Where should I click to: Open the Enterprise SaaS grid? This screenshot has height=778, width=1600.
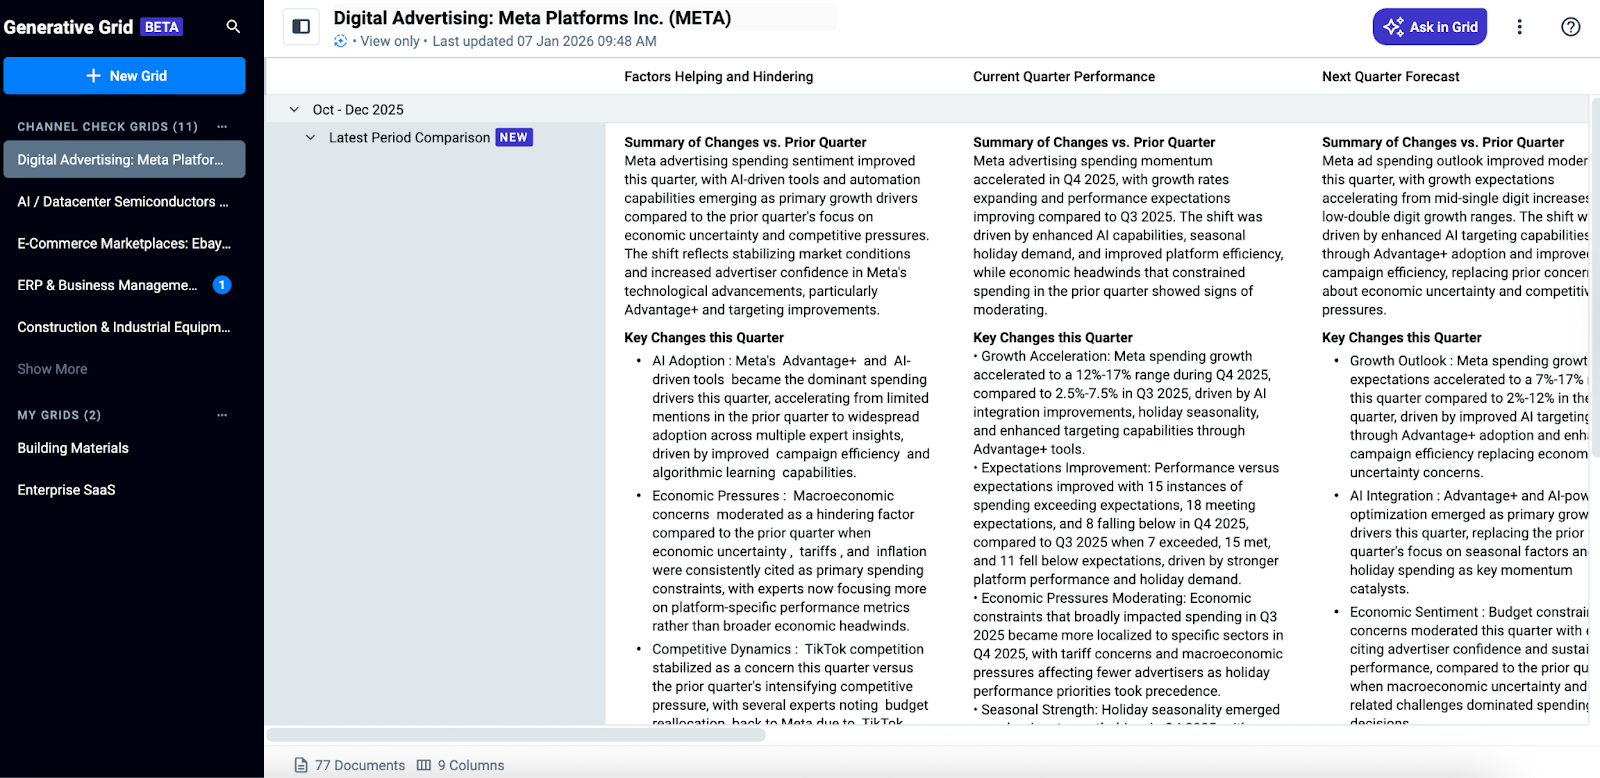pyautogui.click(x=66, y=490)
